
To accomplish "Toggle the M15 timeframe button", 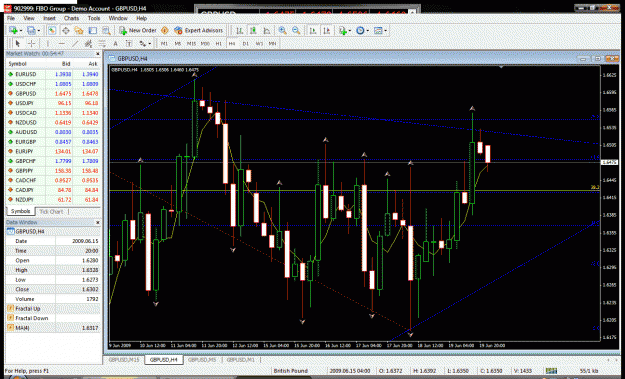I will pos(191,43).
